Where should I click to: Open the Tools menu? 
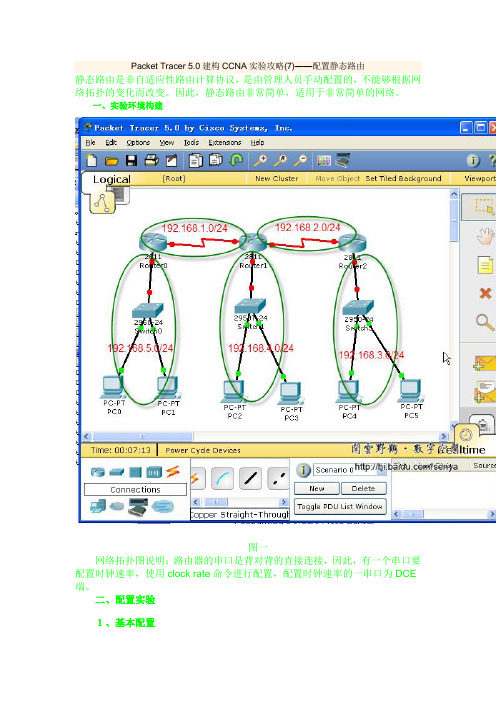point(191,142)
